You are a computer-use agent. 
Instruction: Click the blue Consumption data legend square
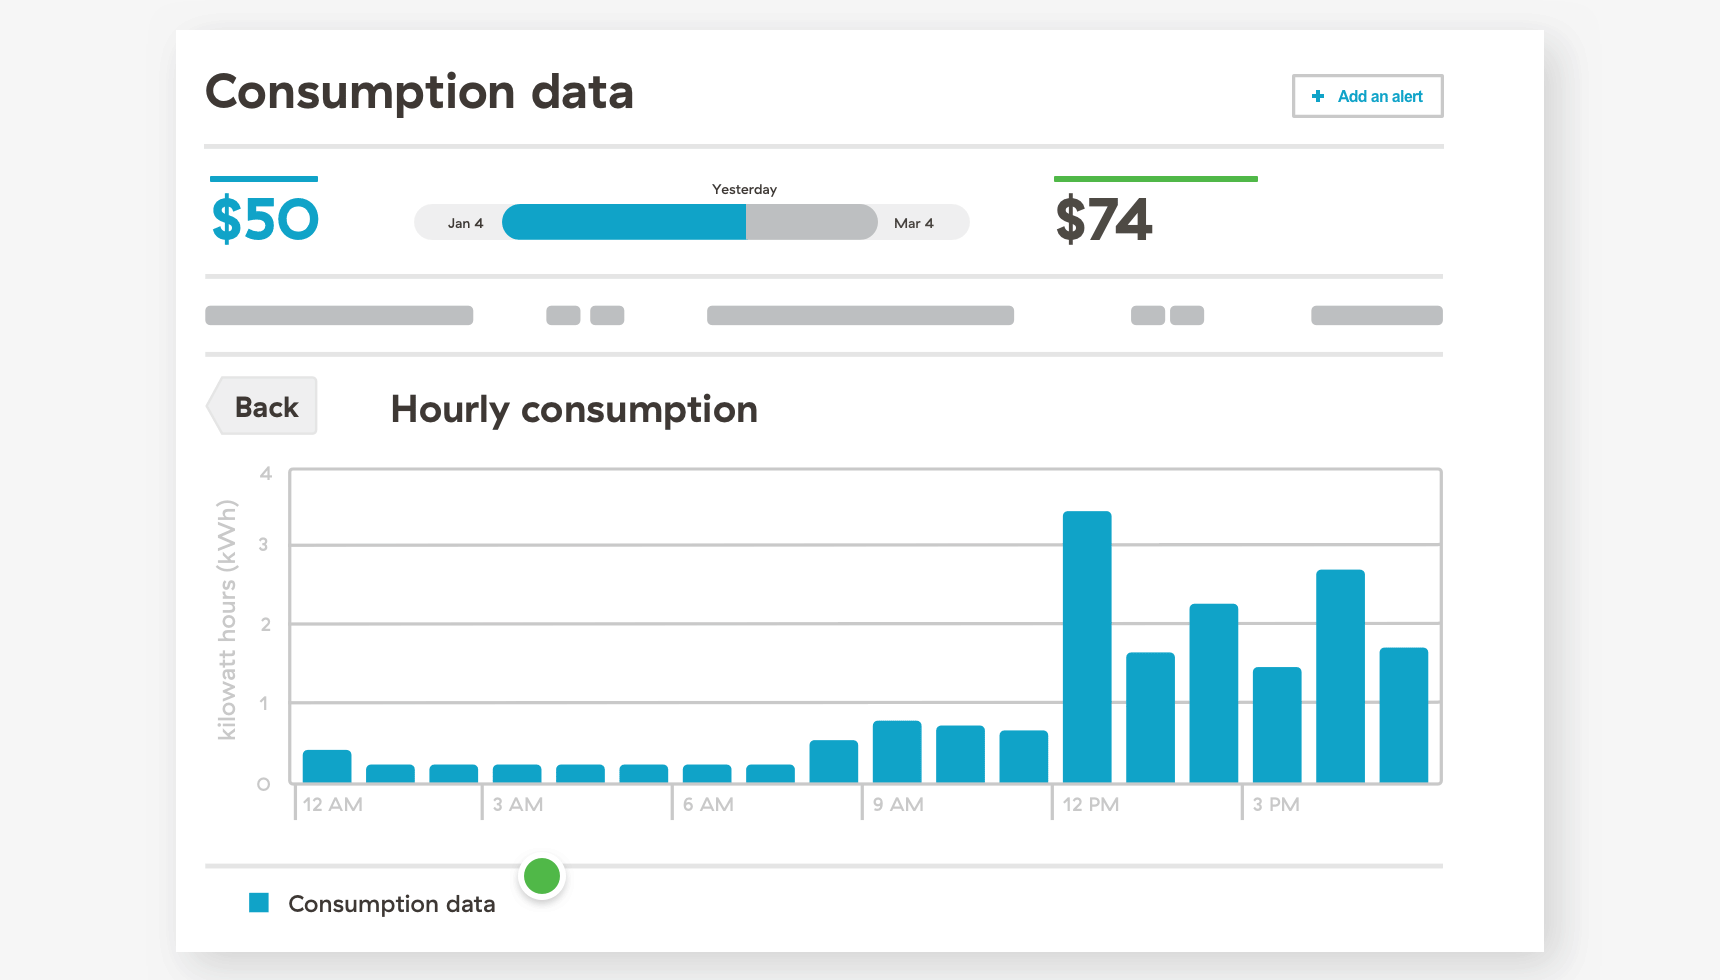259,902
